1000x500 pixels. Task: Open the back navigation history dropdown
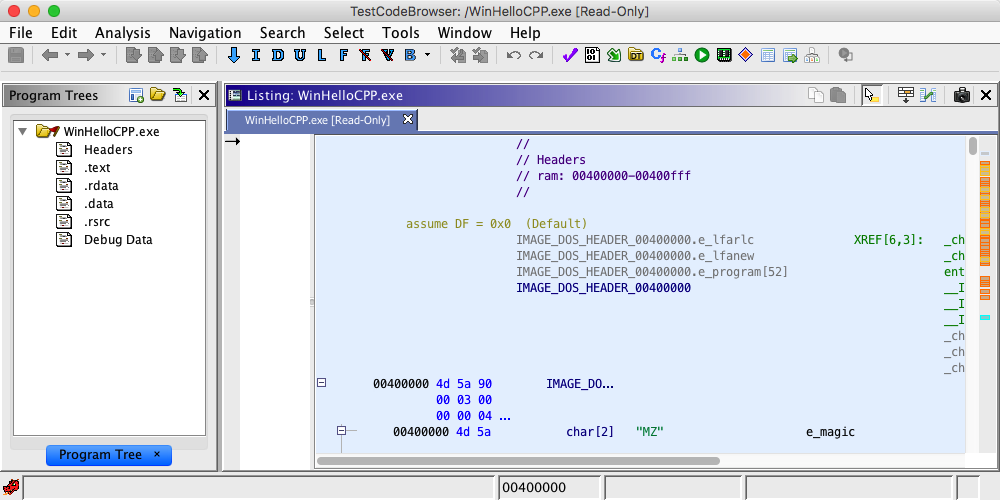(x=65, y=55)
